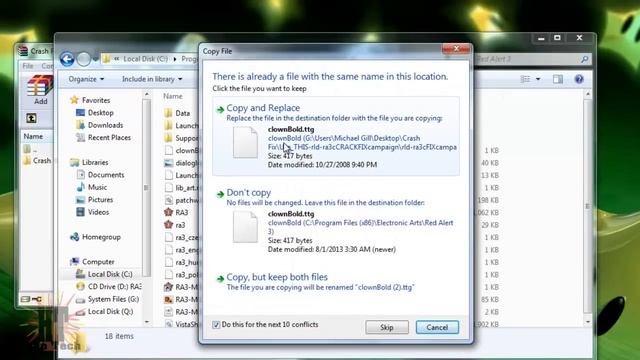
Task: Expand breadcrumb arrow after Local Disk (C:)
Action: (x=175, y=59)
